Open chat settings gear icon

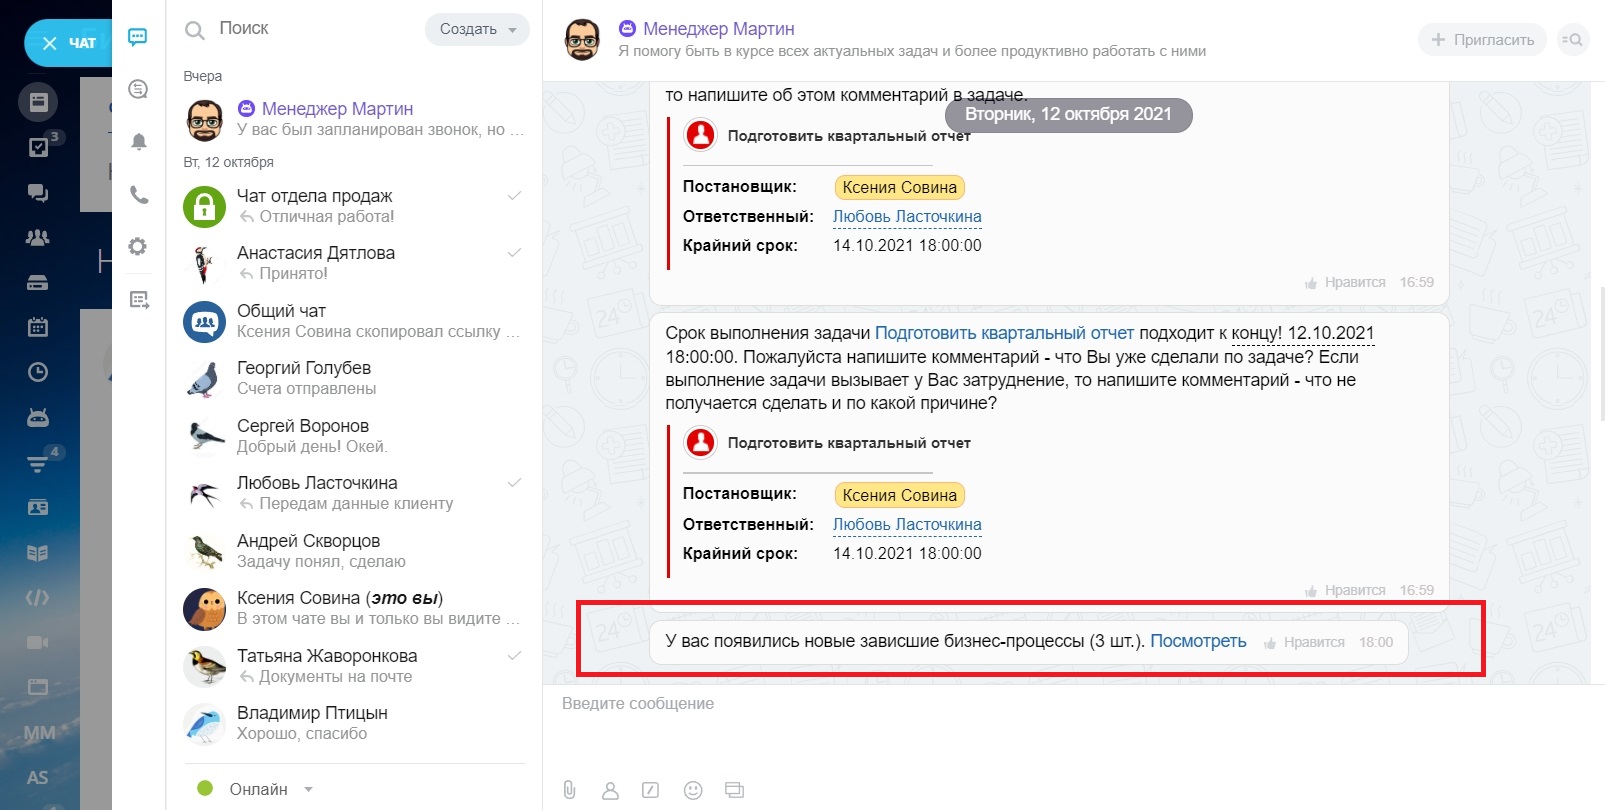click(139, 247)
